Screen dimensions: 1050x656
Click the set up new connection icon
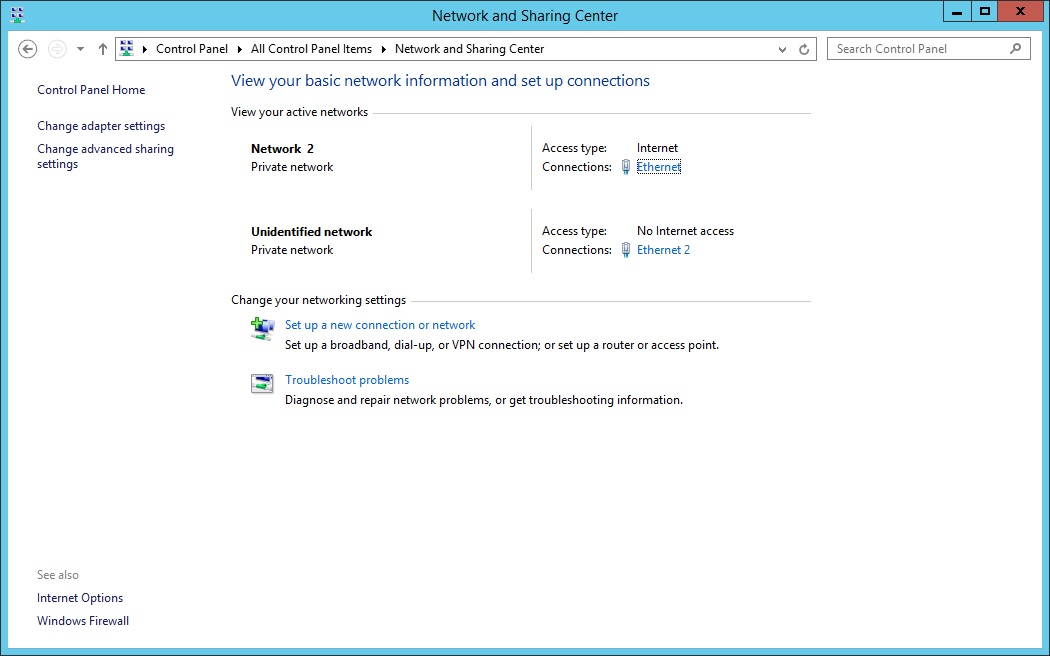(262, 329)
